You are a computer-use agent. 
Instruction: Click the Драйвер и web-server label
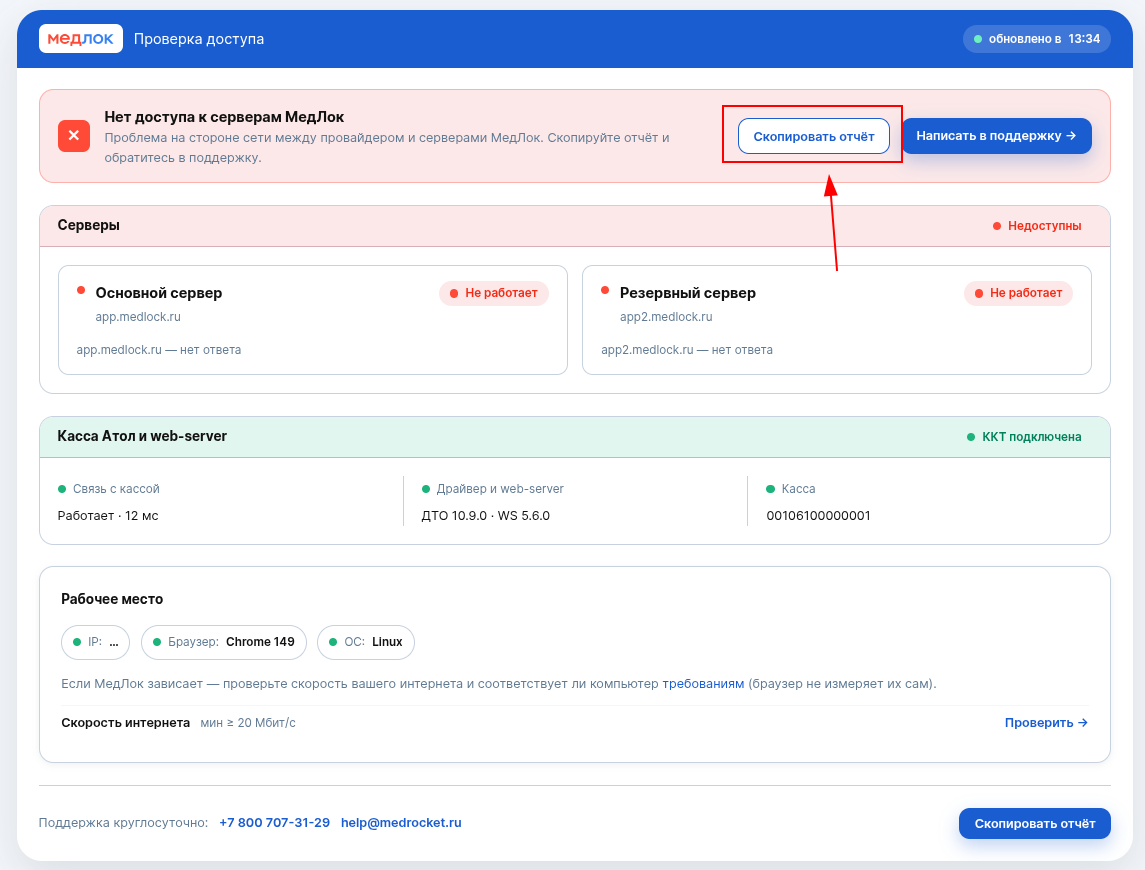[500, 489]
